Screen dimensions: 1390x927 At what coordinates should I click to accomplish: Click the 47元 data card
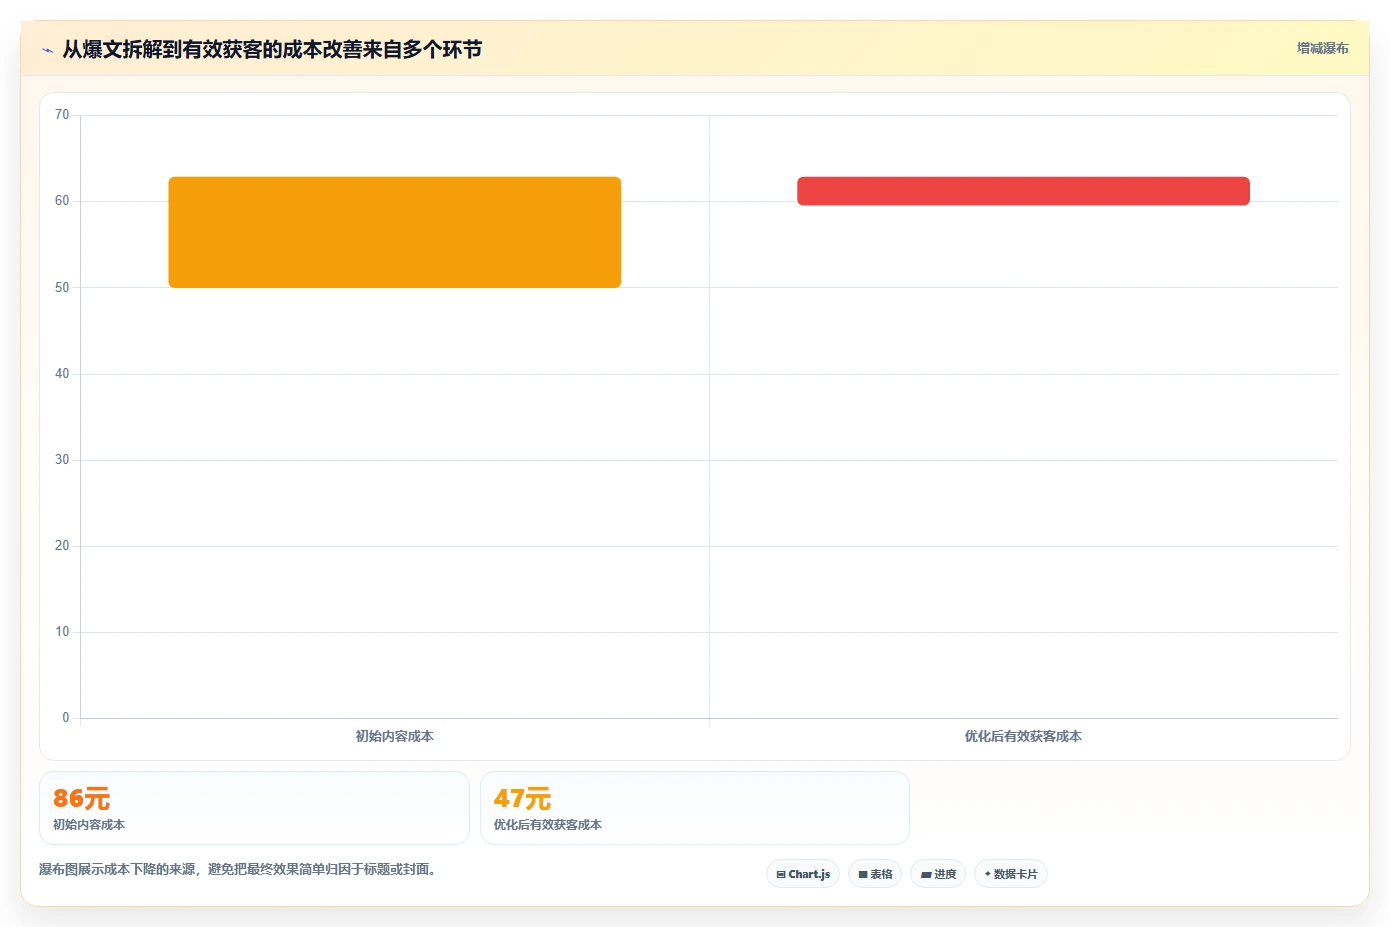pyautogui.click(x=695, y=808)
